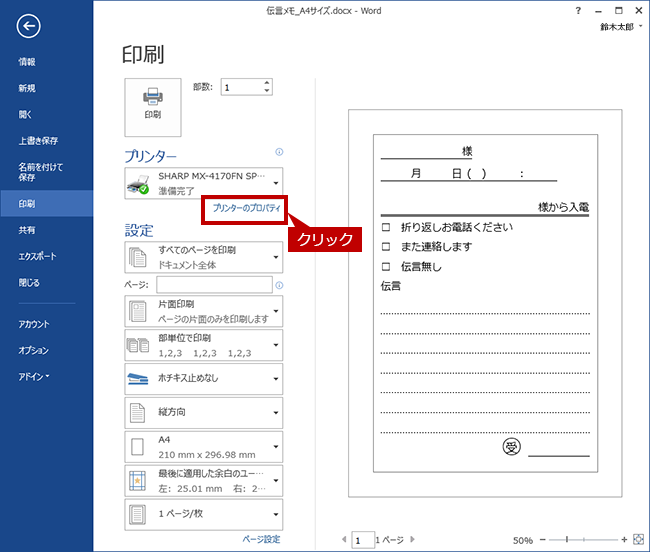Open the プリンターのプロパティ link
The image size is (650, 552).
tap(246, 208)
